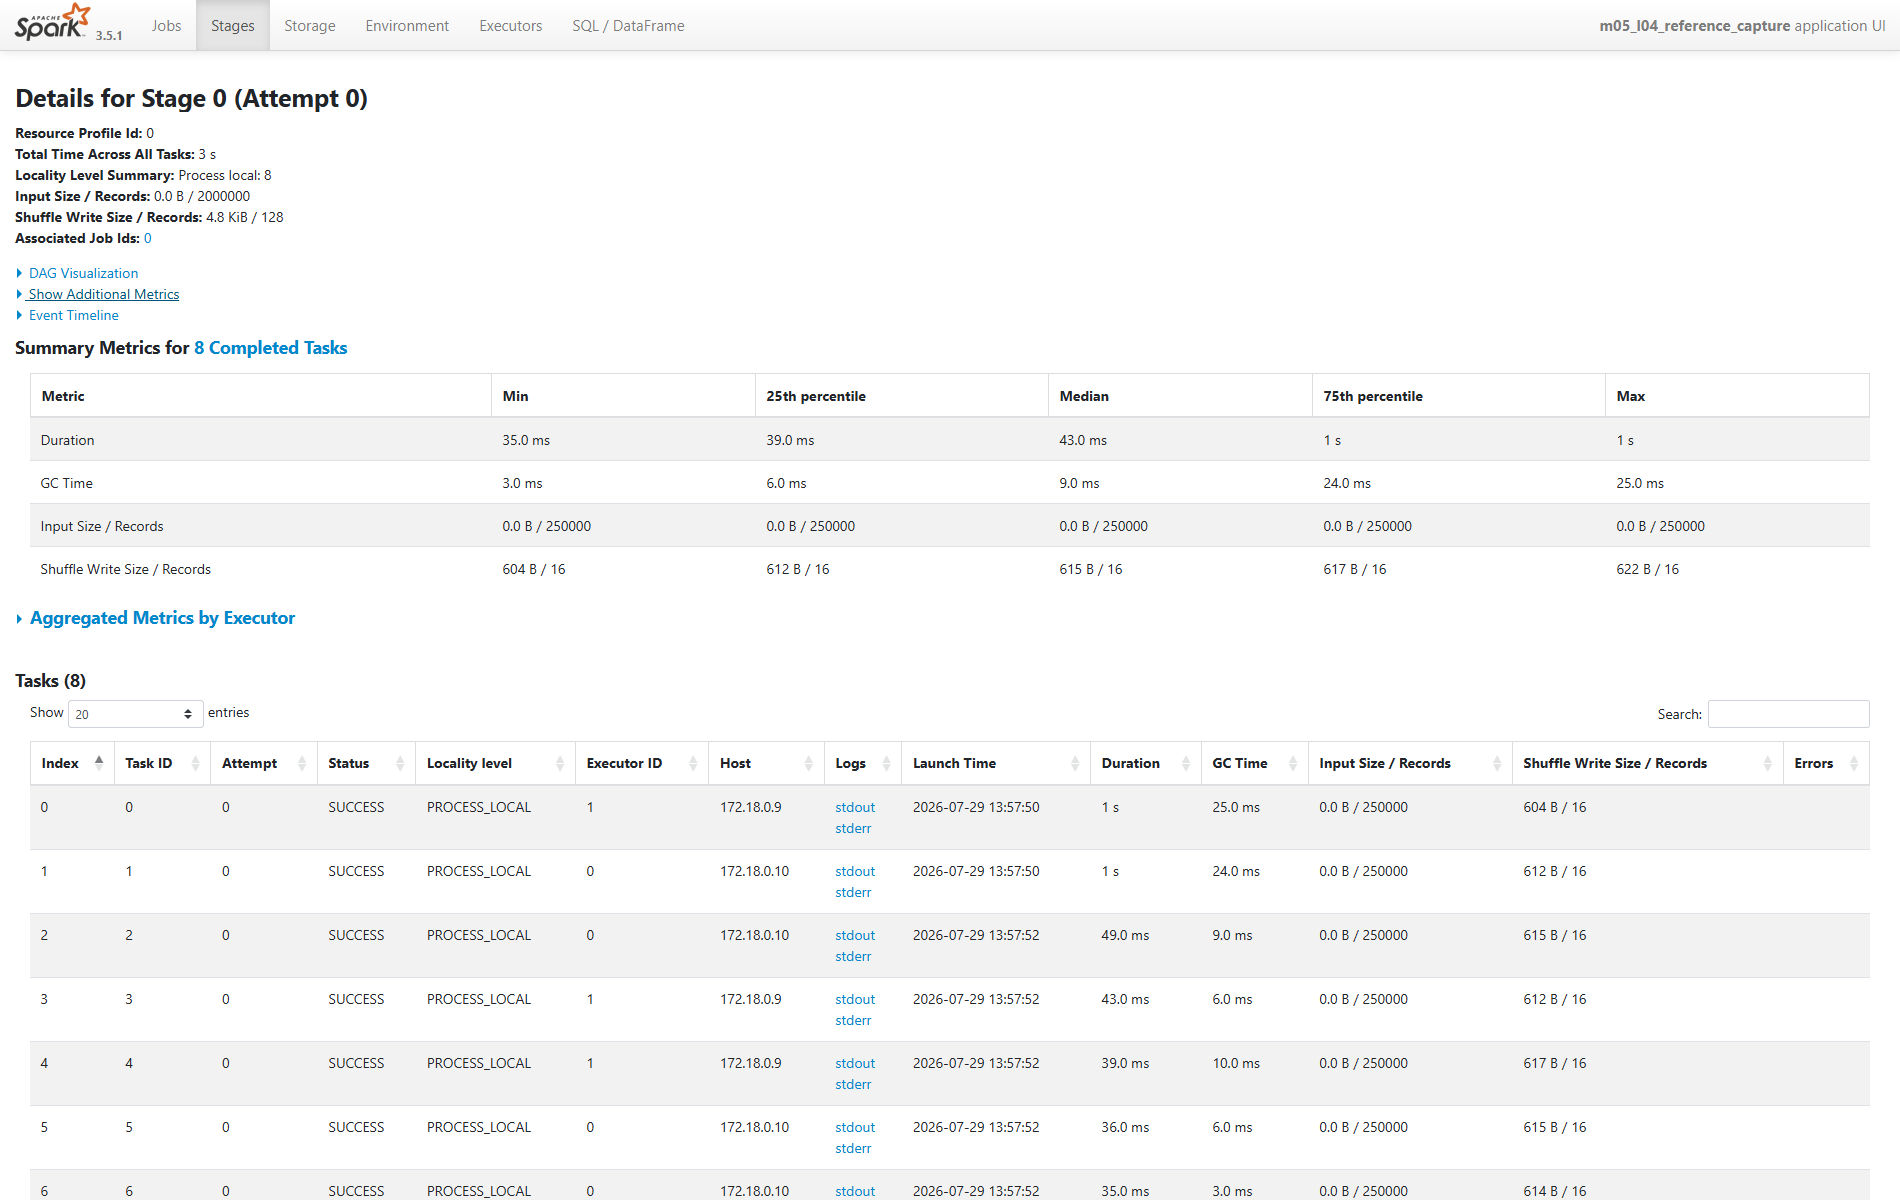
Task: Open stdout log for task 5
Action: (x=855, y=1127)
